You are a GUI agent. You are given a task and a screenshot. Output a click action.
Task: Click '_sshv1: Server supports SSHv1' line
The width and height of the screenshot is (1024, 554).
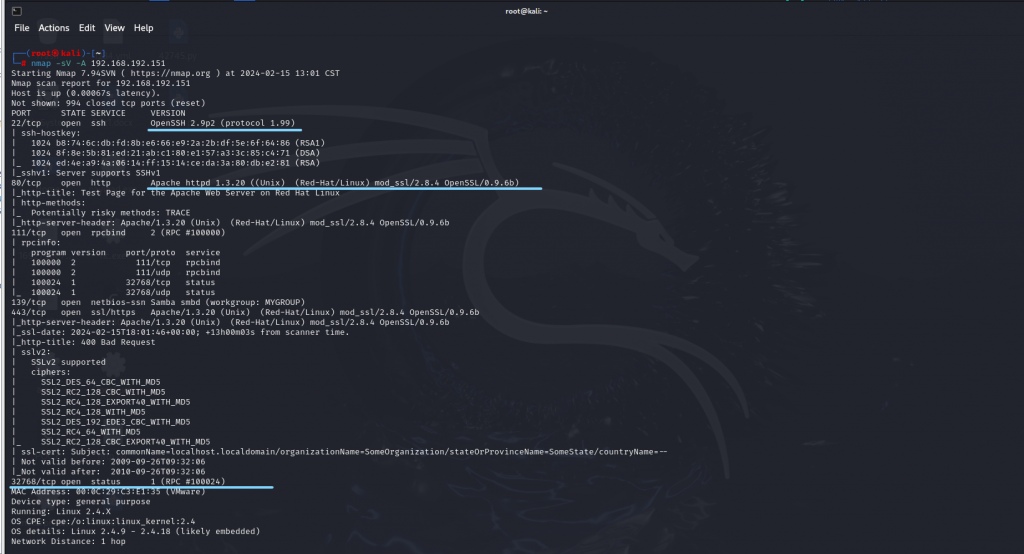point(86,173)
